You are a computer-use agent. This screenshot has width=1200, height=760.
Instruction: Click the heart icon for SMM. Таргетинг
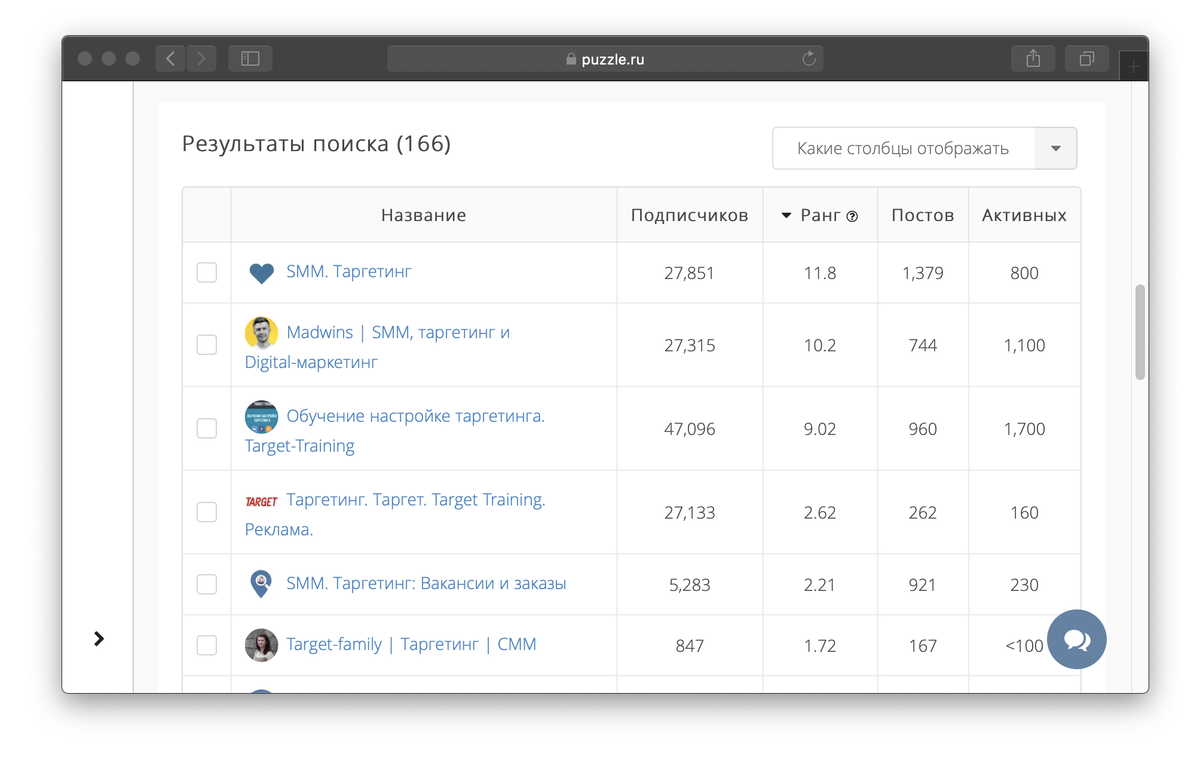(x=261, y=273)
